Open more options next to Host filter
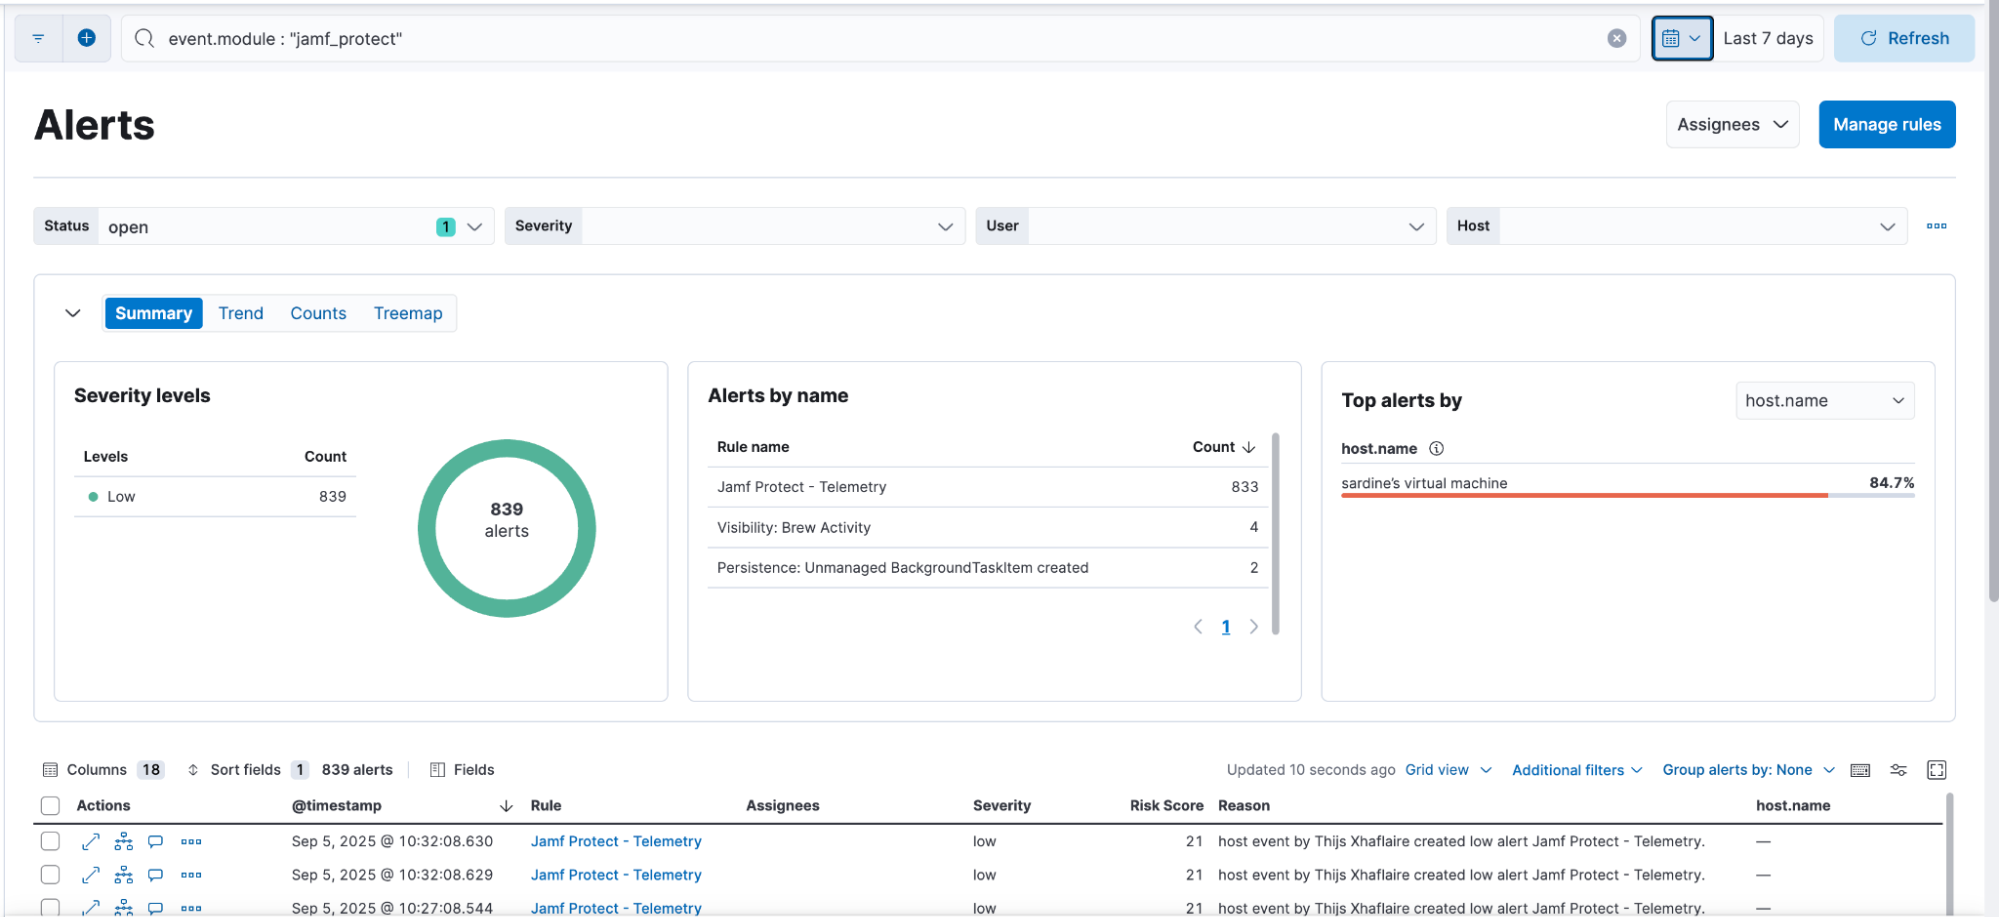1999x917 pixels. point(1936,226)
